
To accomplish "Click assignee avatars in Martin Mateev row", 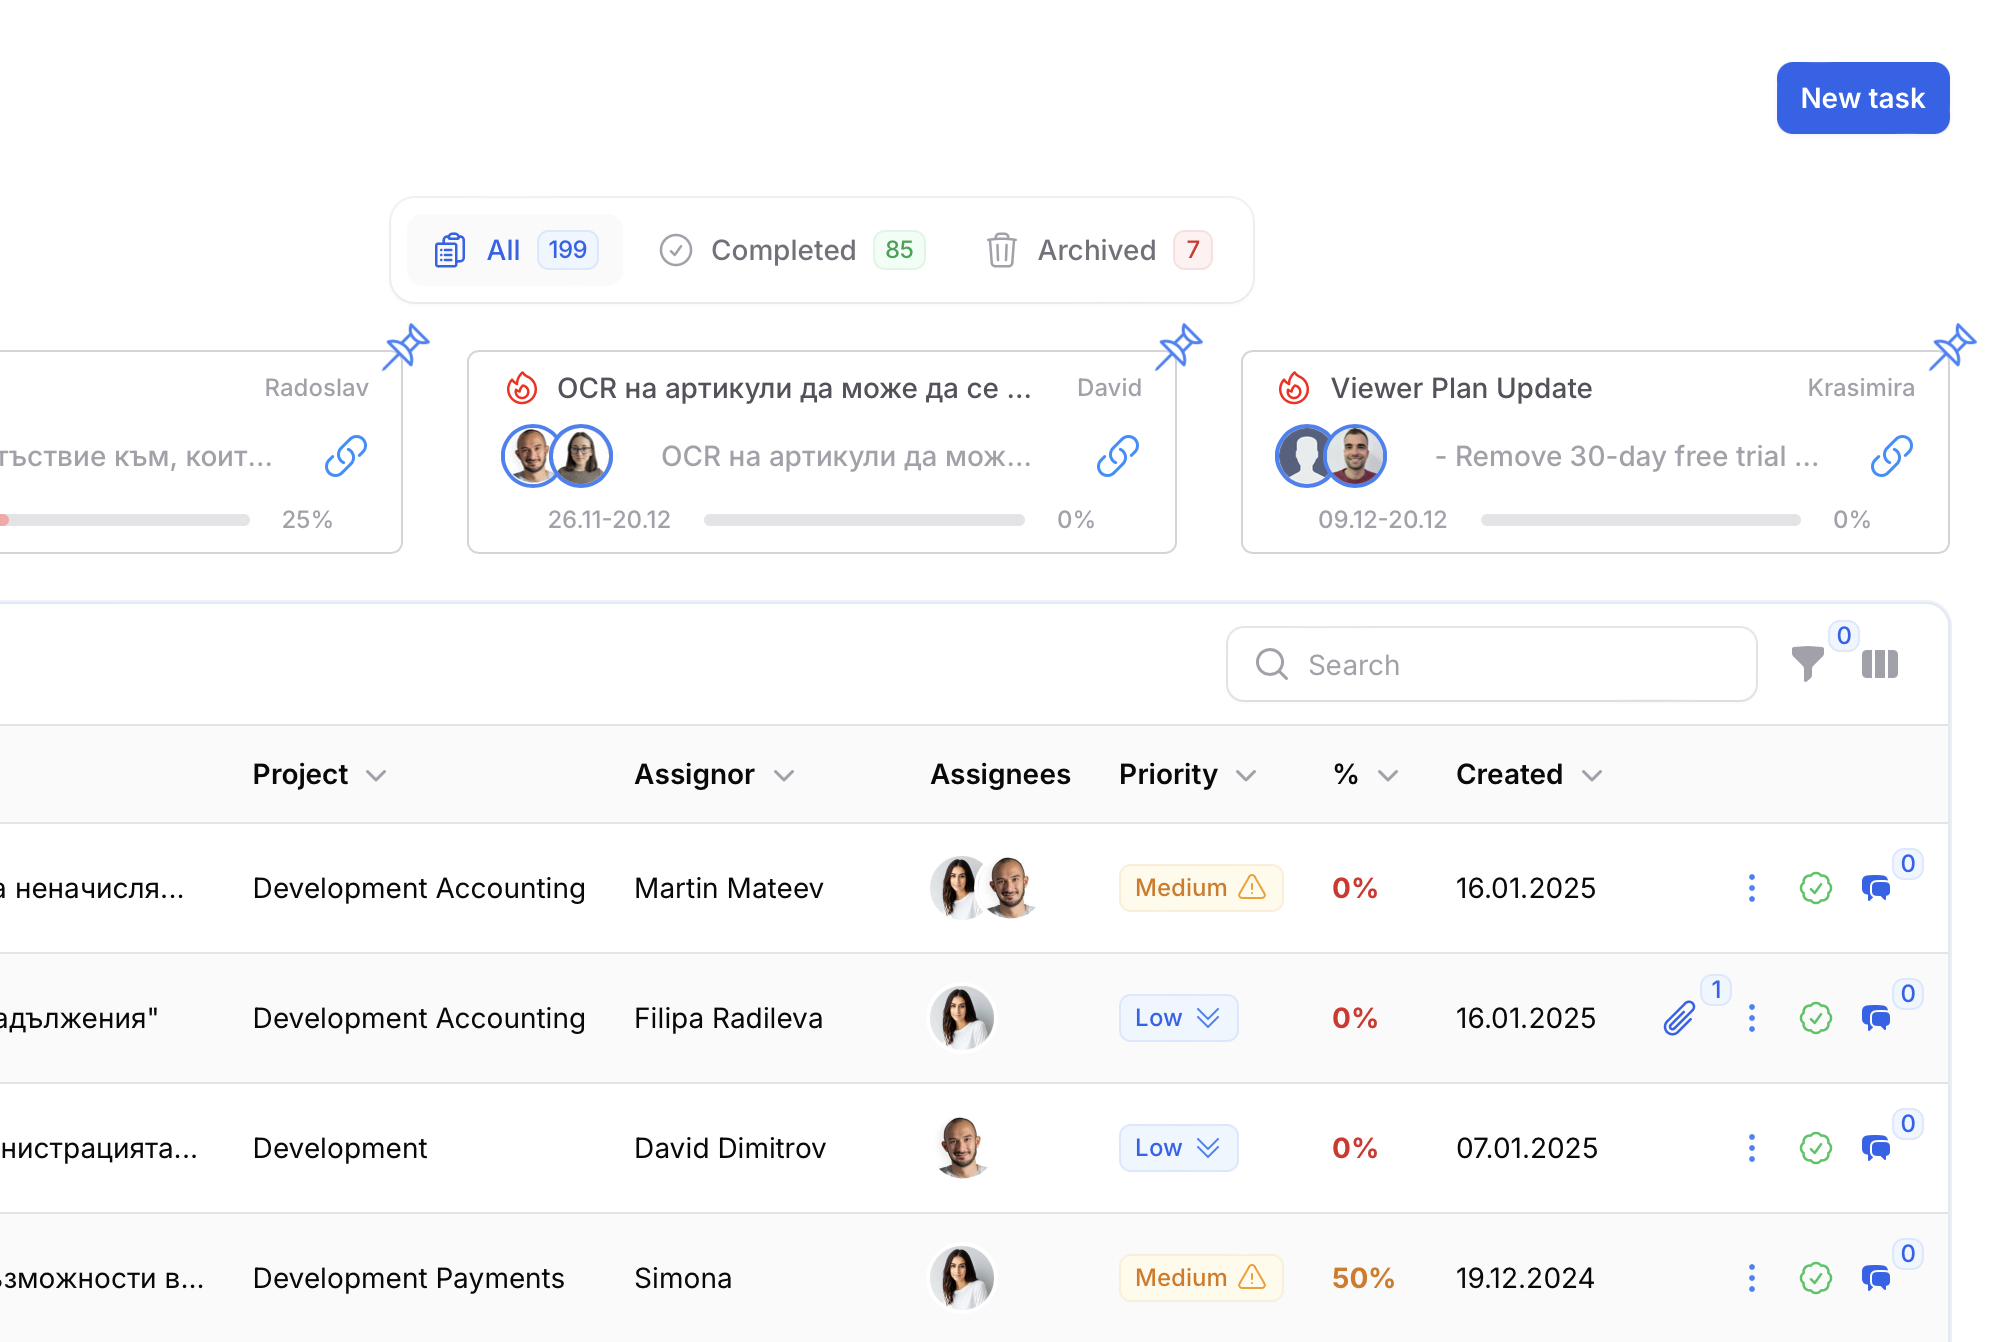I will point(985,888).
